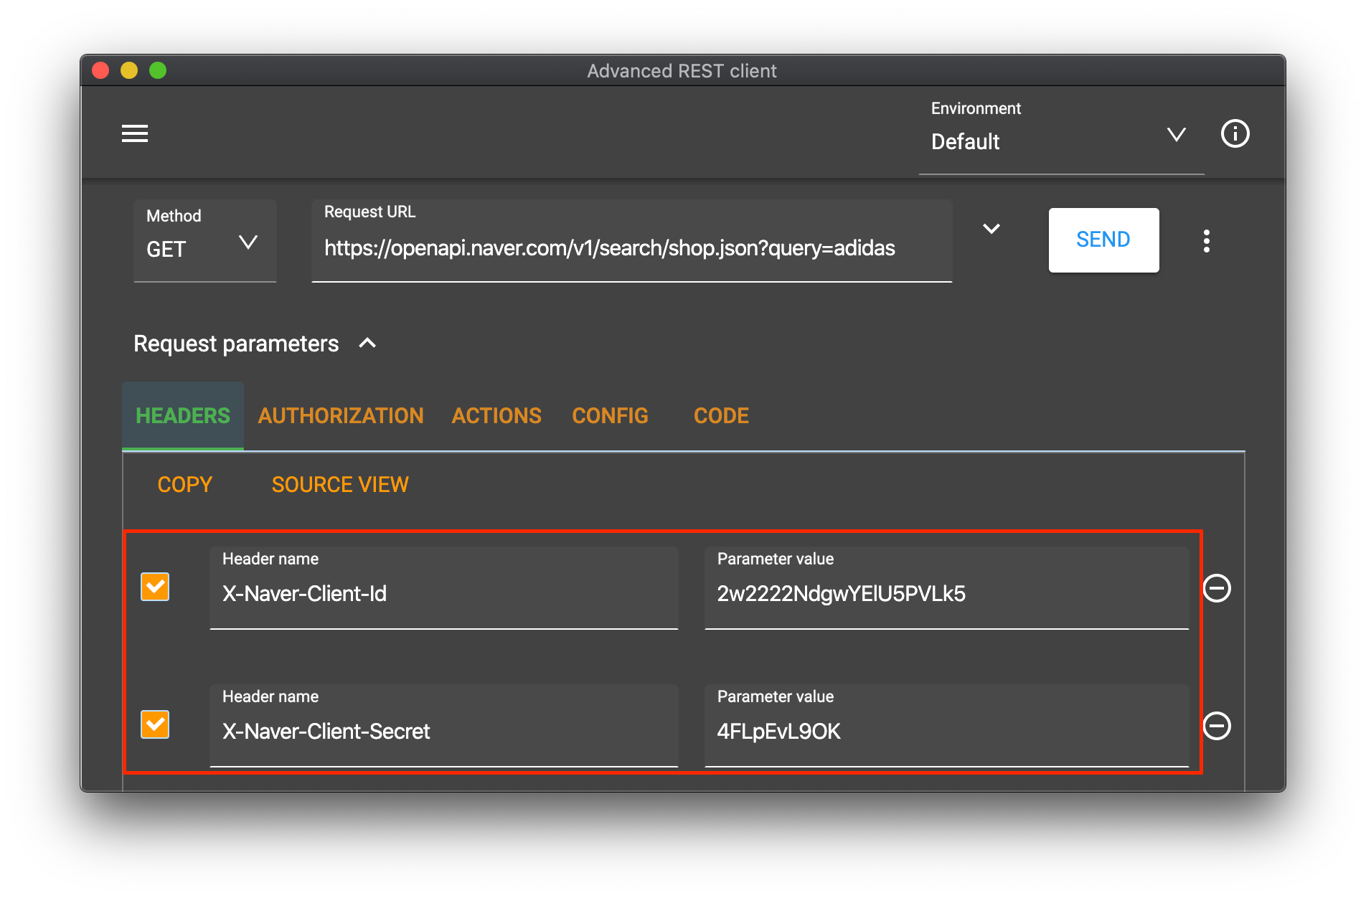The image size is (1366, 898).
Task: Maximize the window with the green button
Action: click(x=158, y=70)
